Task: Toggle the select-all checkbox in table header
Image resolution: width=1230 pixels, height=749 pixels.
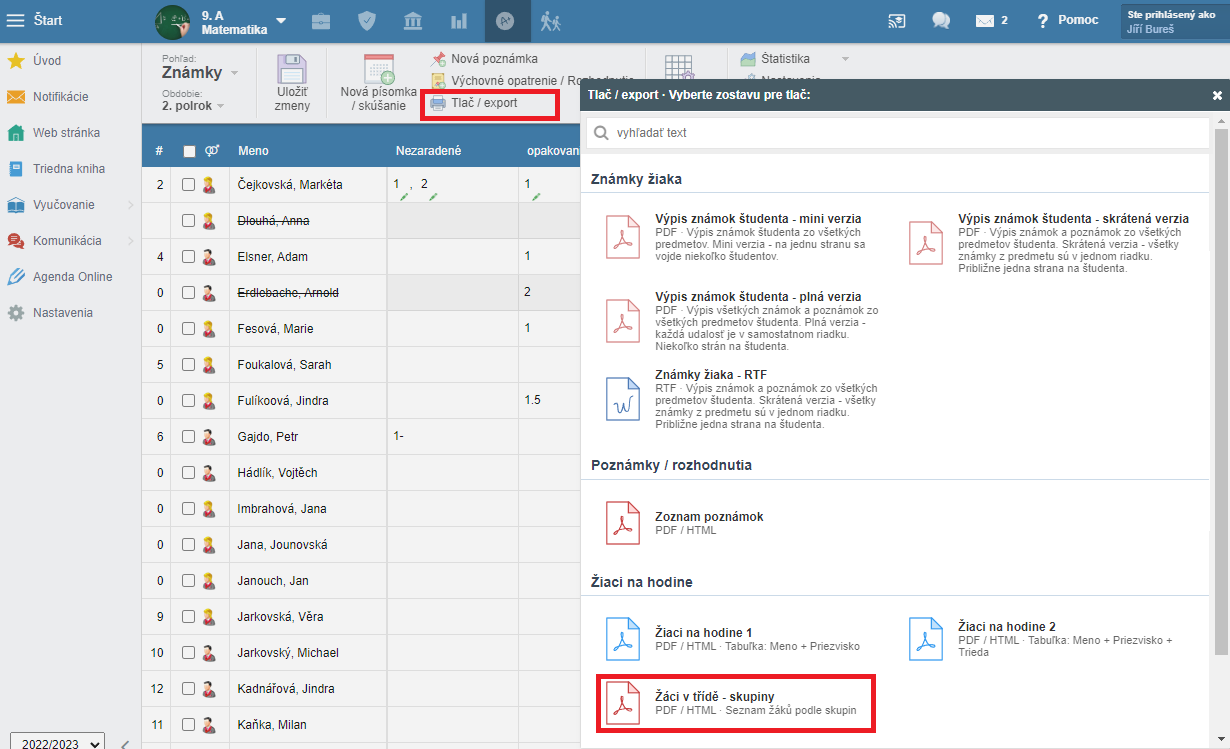Action: 189,152
